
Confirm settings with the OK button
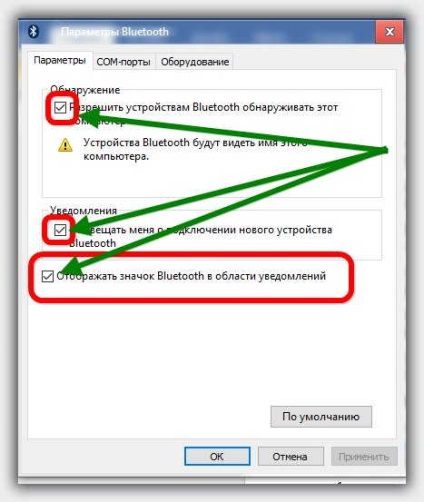click(217, 456)
